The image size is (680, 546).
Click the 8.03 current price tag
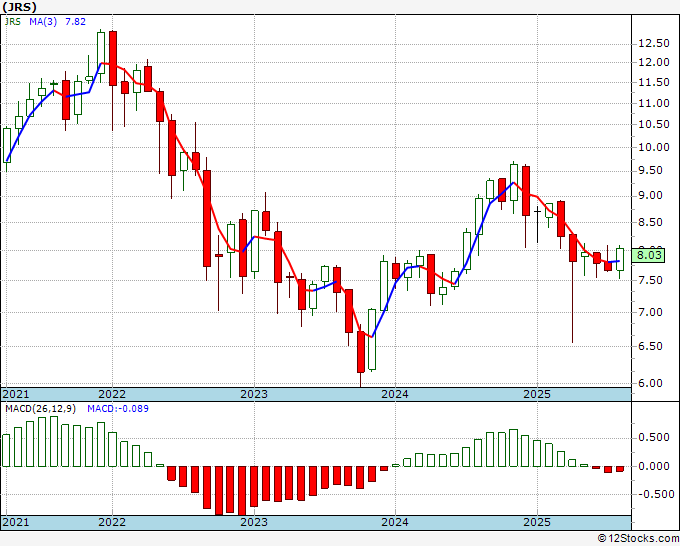pos(649,255)
